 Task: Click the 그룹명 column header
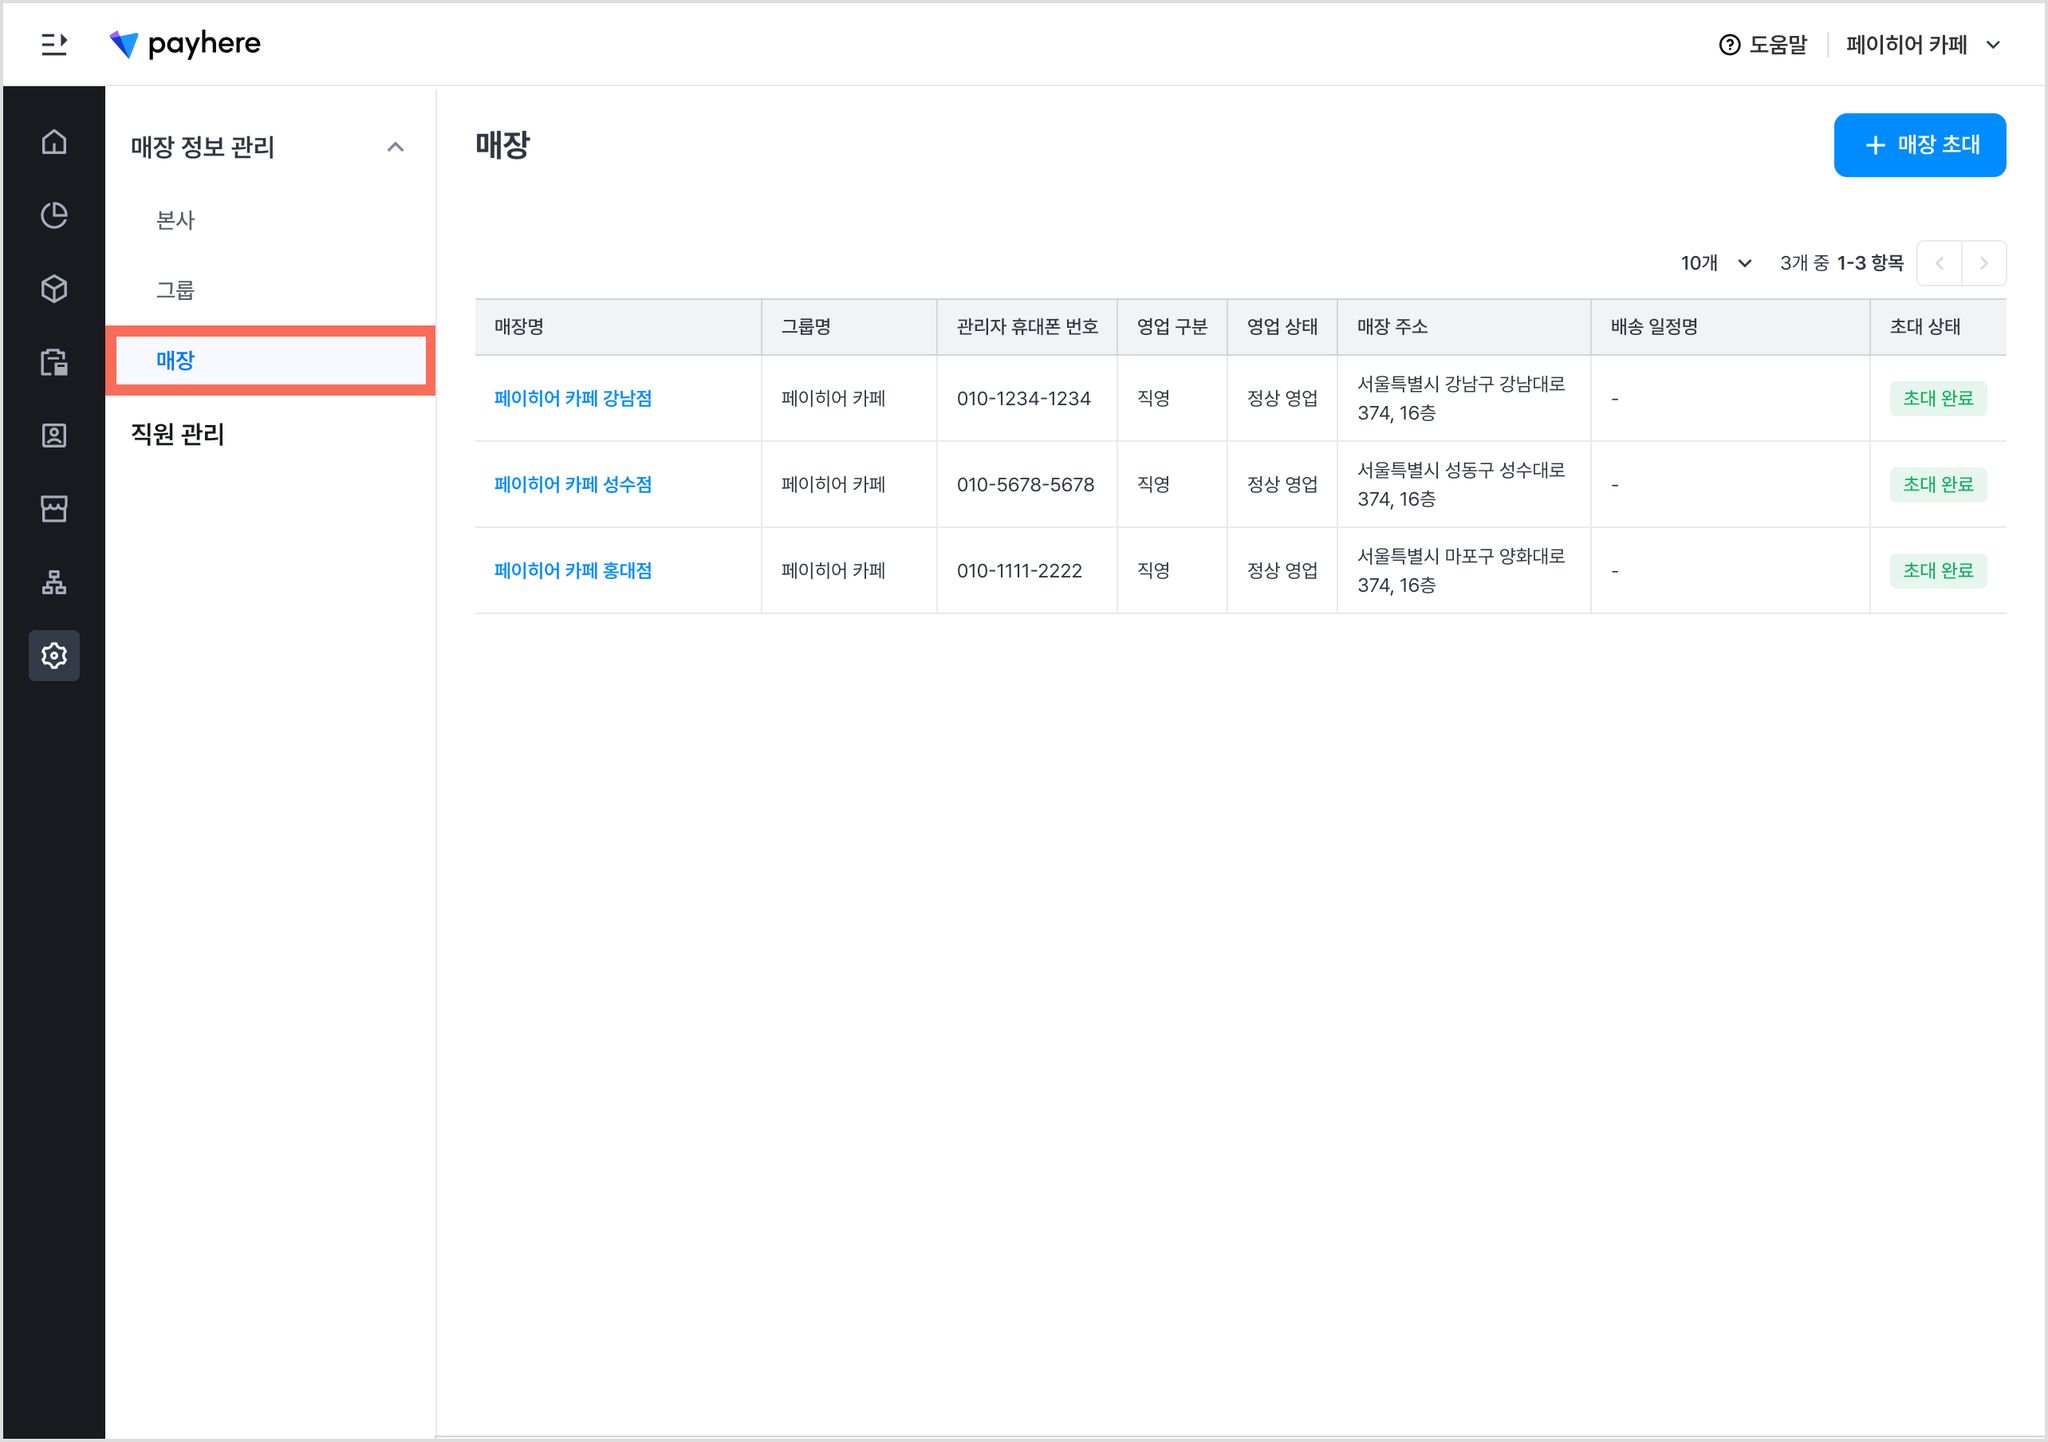coord(849,327)
